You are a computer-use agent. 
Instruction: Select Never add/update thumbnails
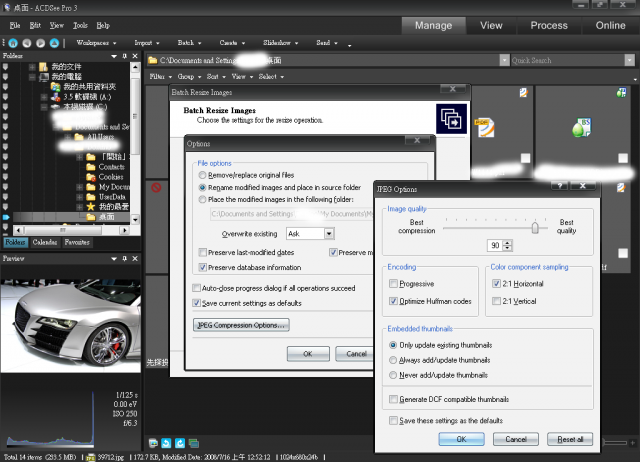(393, 375)
